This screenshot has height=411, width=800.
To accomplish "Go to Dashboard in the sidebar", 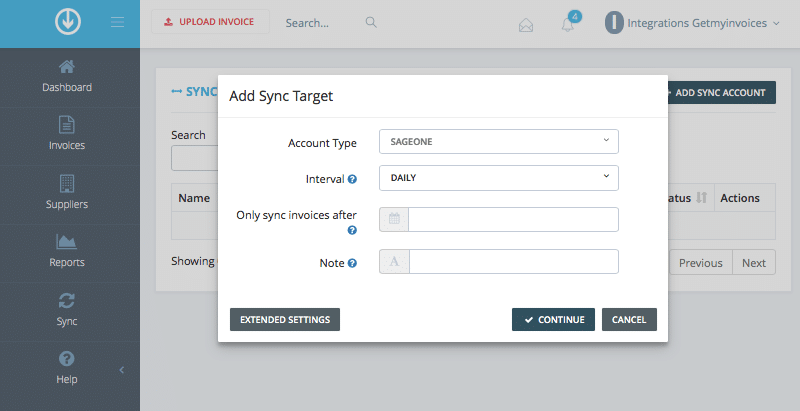I will [x=67, y=77].
